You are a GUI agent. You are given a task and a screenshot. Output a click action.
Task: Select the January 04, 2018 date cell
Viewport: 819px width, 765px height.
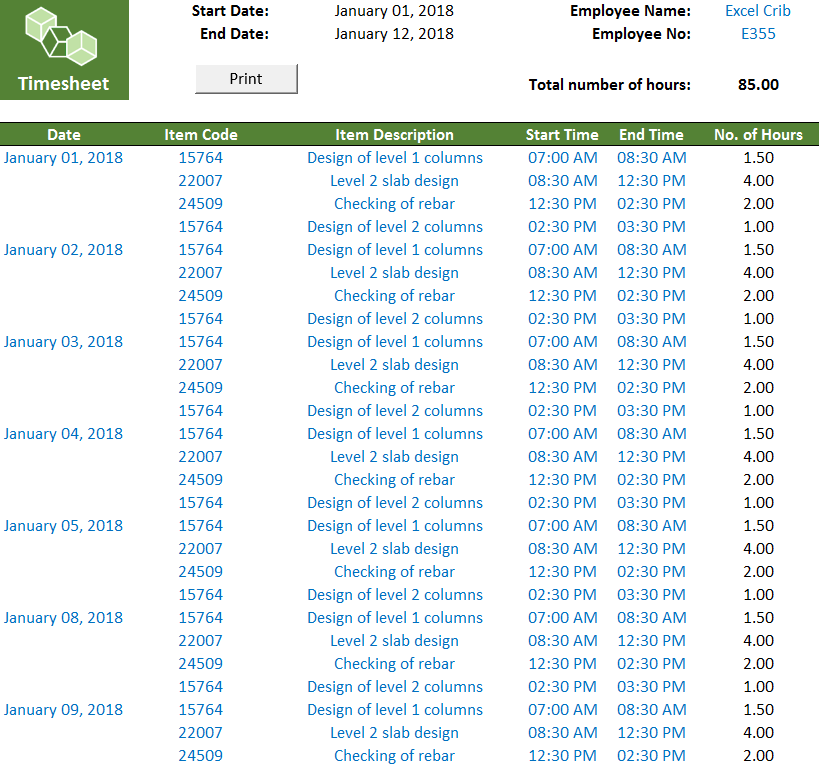pyautogui.click(x=64, y=434)
